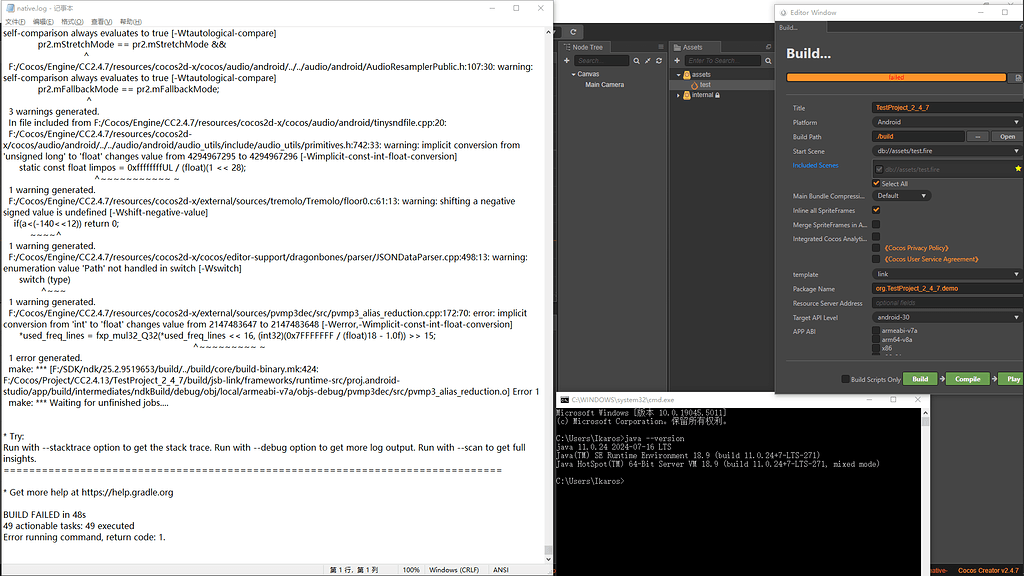Toggle Inline all SpriteFrames checkbox
Image resolution: width=1024 pixels, height=576 pixels.
[876, 210]
